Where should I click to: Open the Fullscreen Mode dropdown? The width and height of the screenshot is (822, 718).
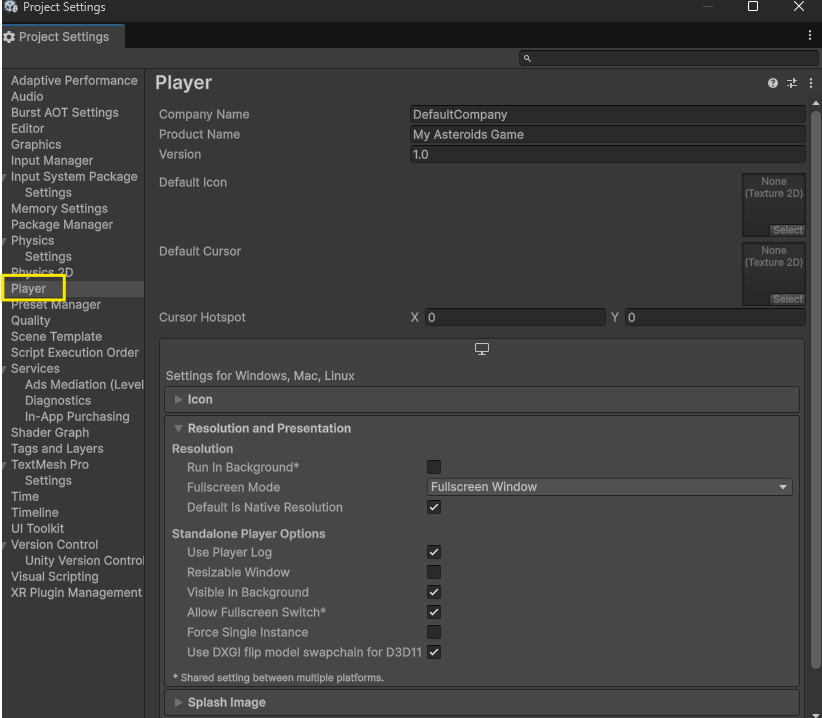(609, 487)
